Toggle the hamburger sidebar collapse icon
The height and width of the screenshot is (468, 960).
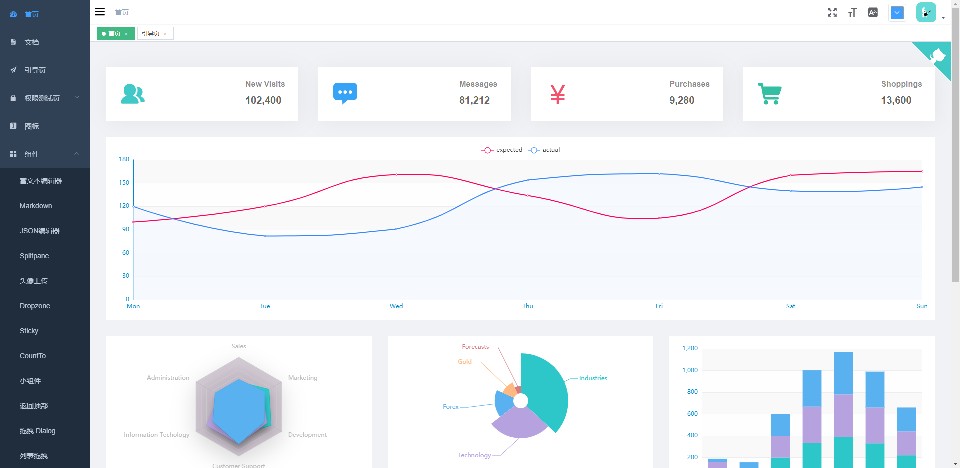point(100,12)
